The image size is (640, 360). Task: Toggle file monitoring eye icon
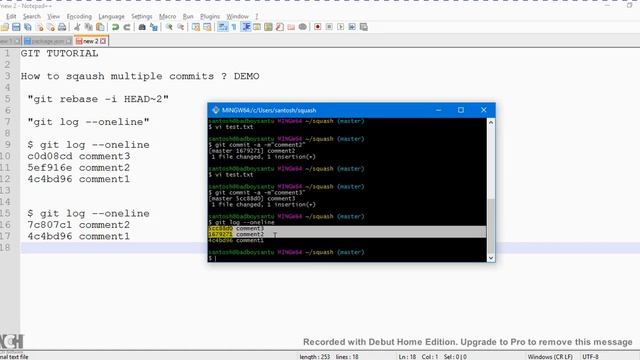pos(302,27)
